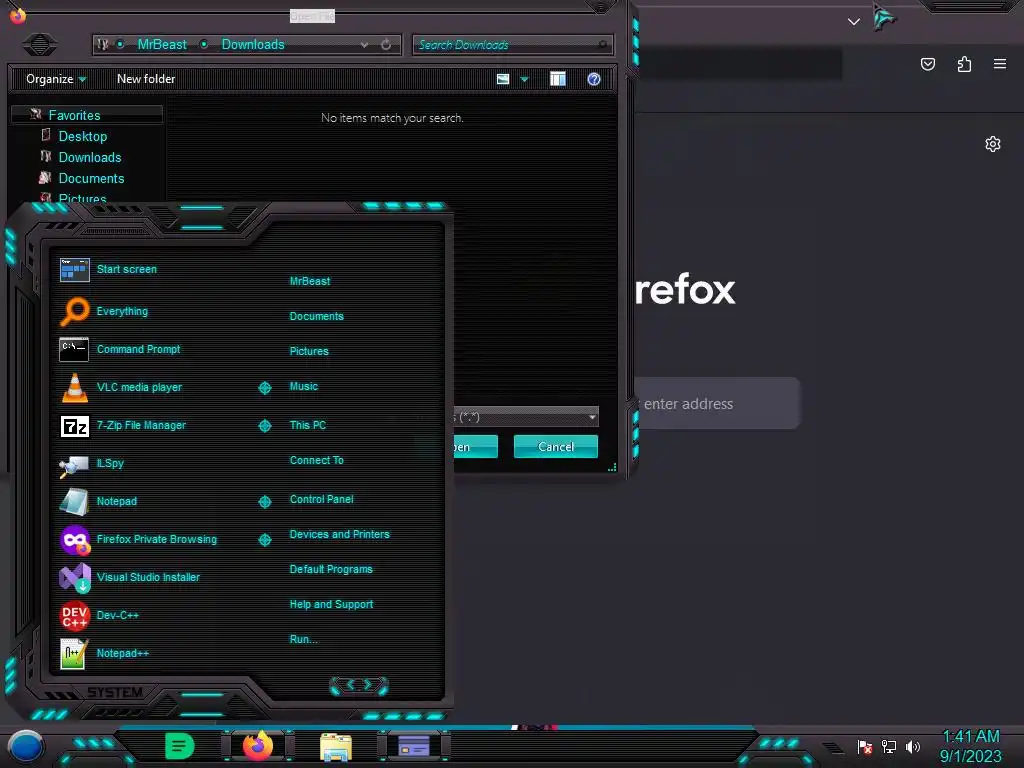Click Open button in file dialog
The image size is (1024, 768).
click(476, 447)
